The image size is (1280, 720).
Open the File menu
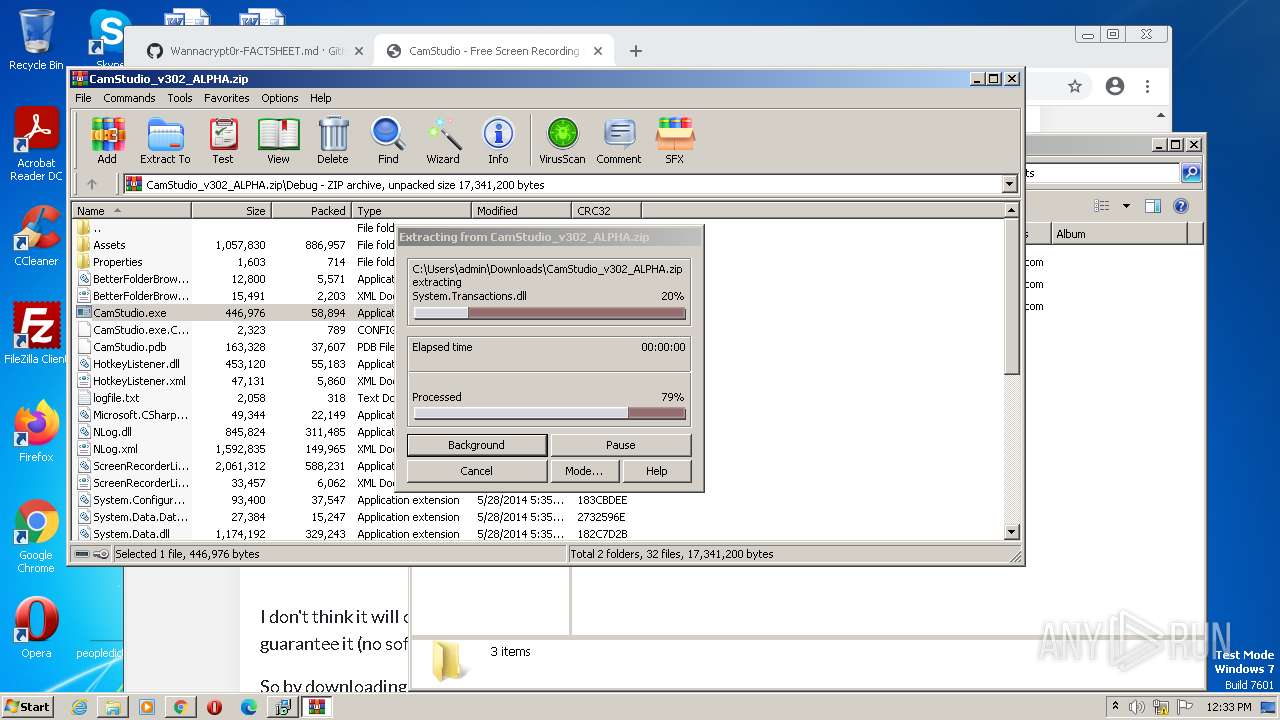(83, 98)
